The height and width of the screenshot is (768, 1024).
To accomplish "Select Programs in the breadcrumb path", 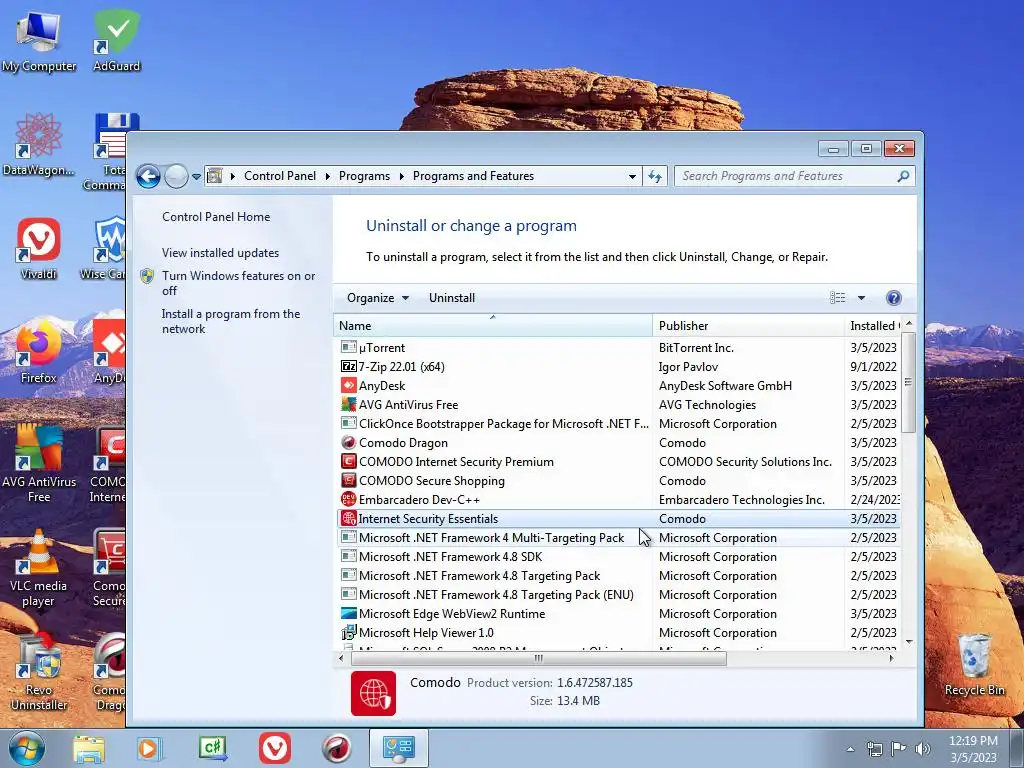I will [364, 176].
